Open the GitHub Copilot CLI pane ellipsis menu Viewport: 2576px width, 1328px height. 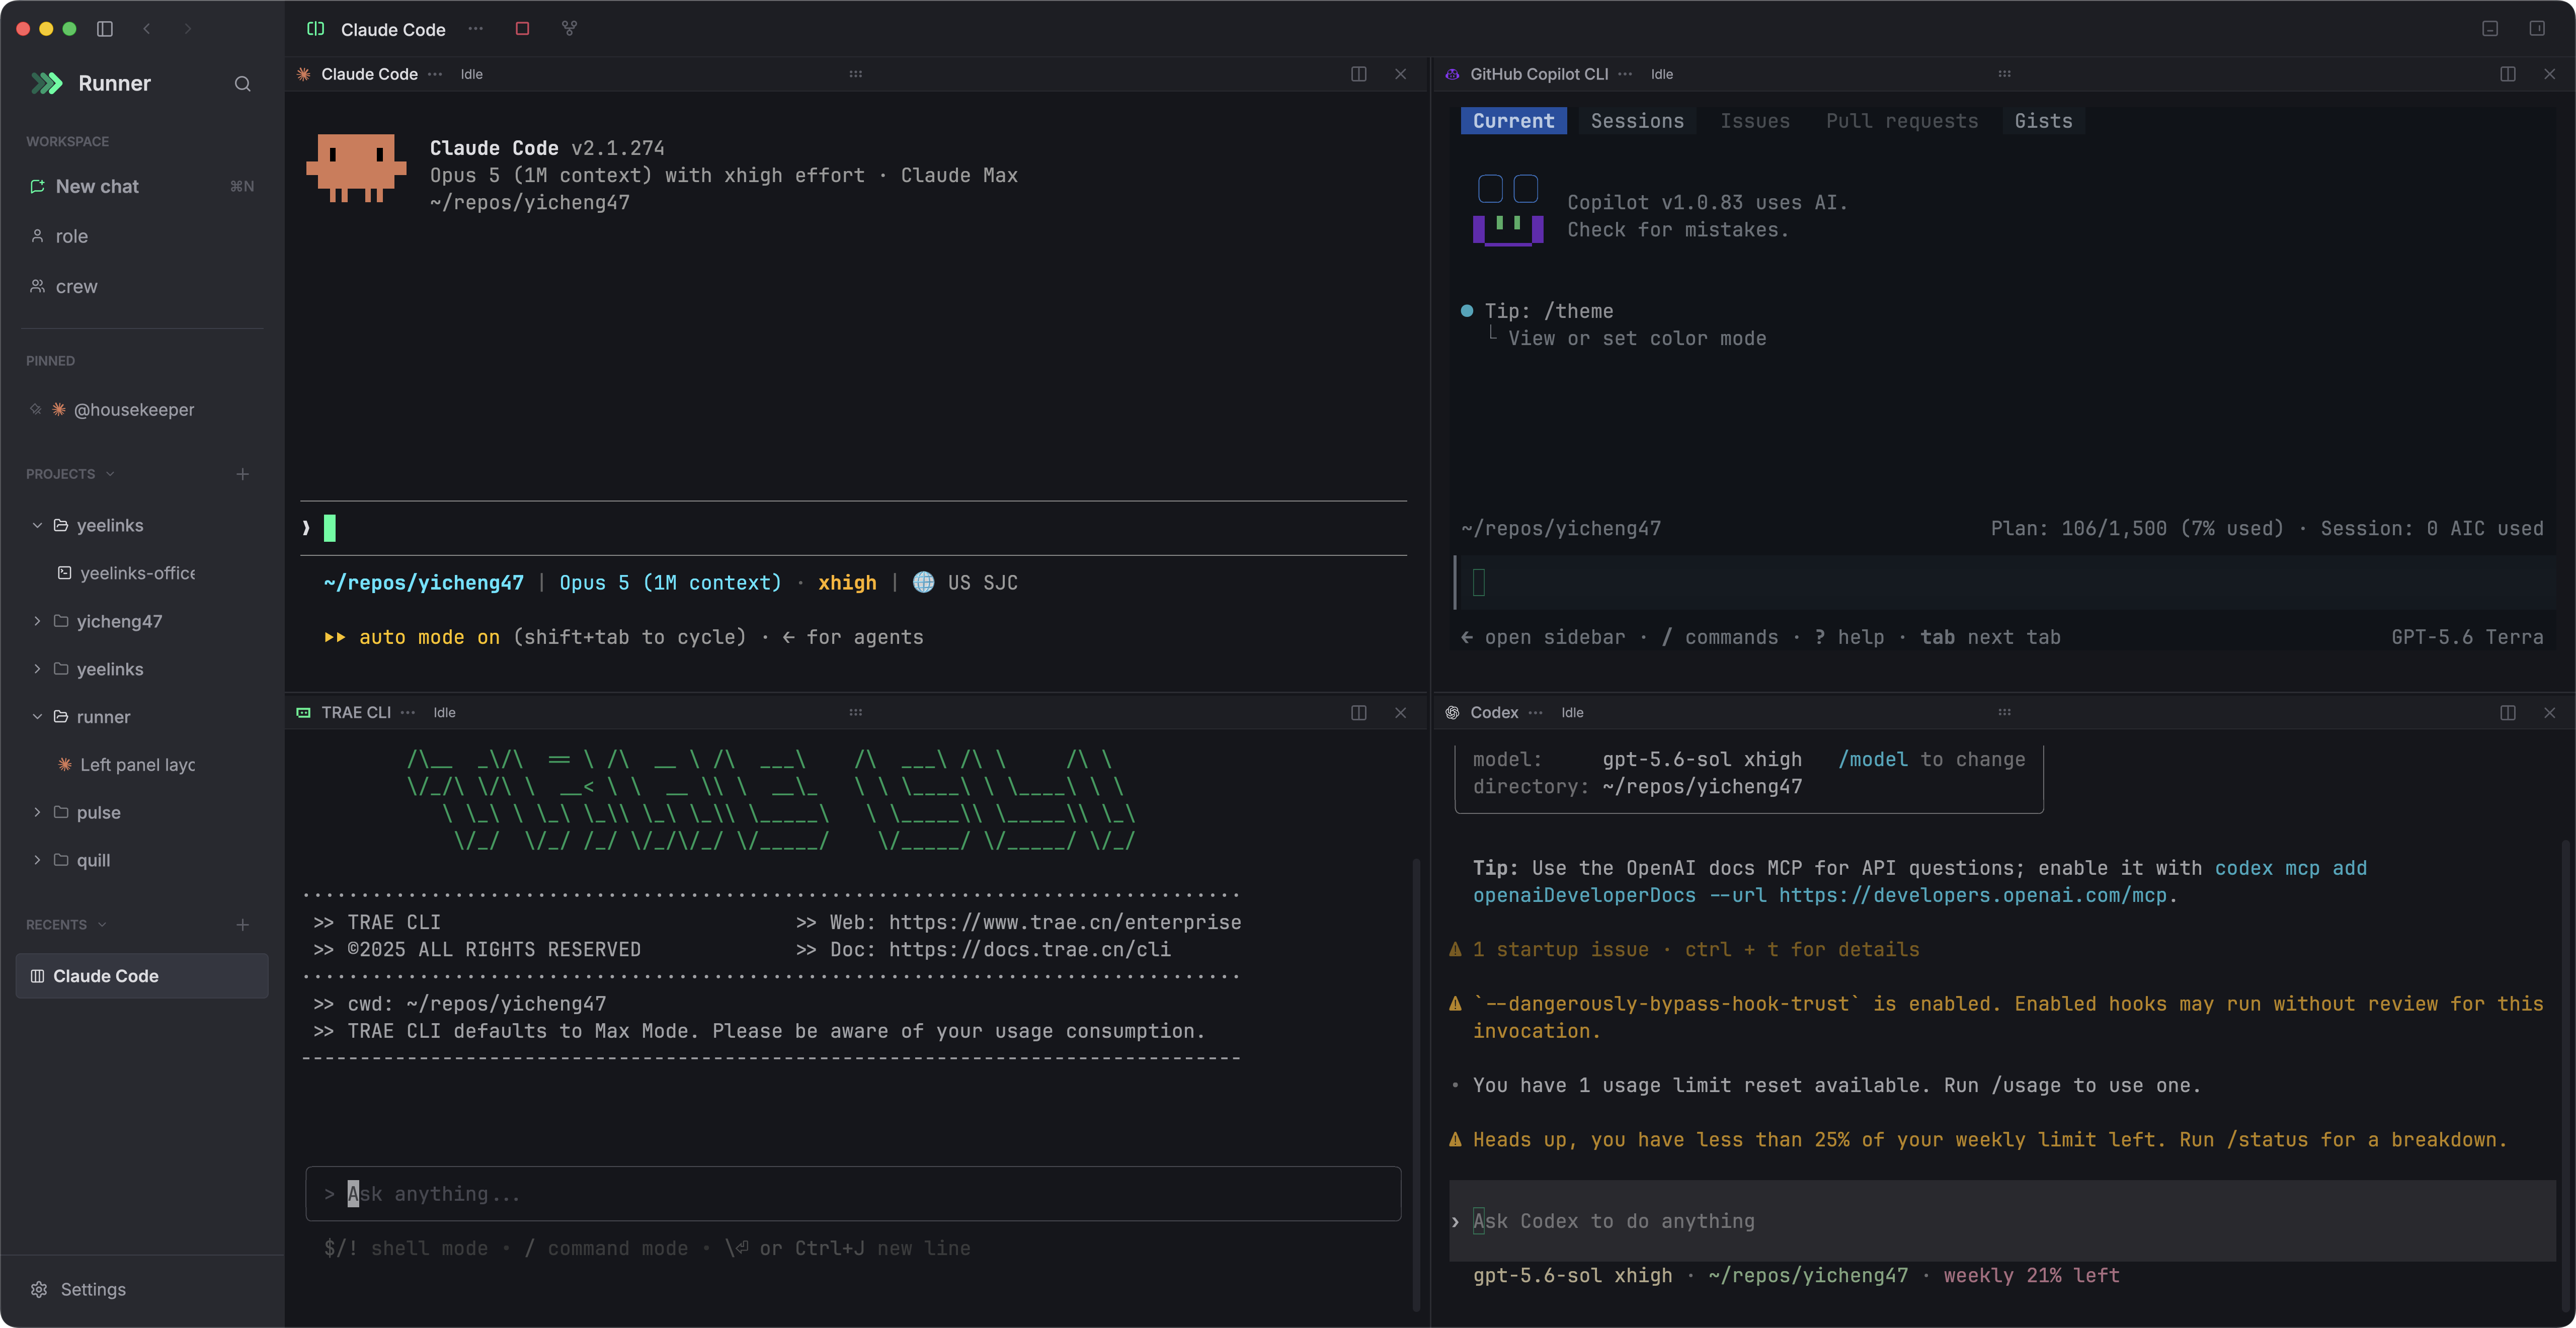click(1625, 74)
